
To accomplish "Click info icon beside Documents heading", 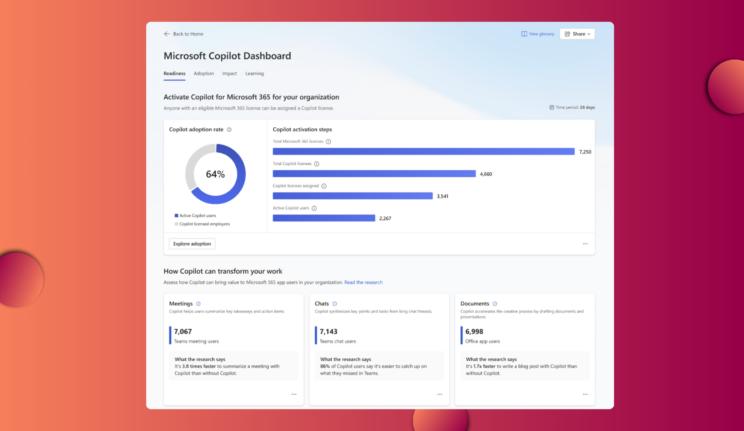I will click(495, 304).
